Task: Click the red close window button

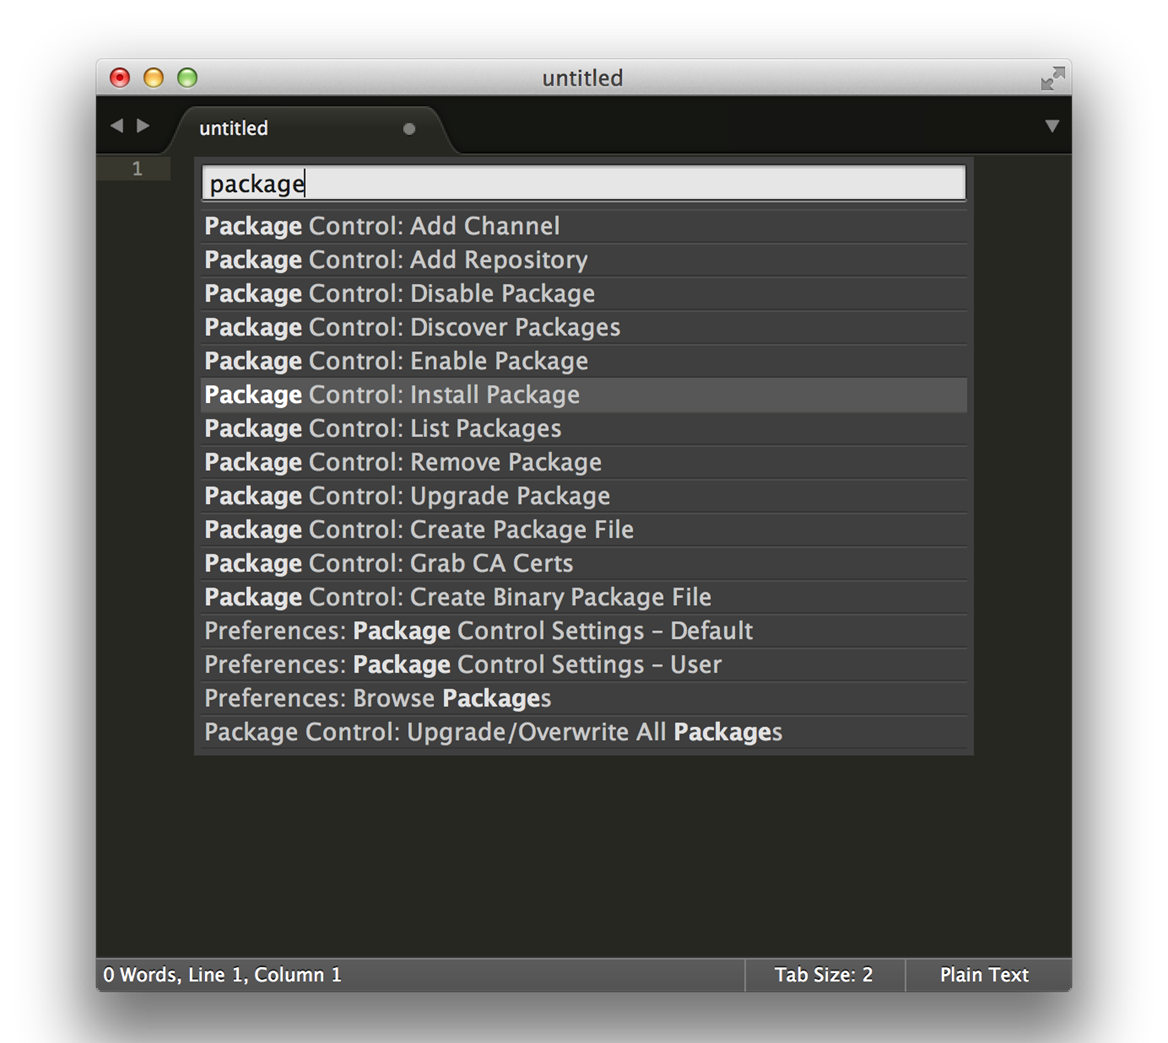Action: point(120,77)
